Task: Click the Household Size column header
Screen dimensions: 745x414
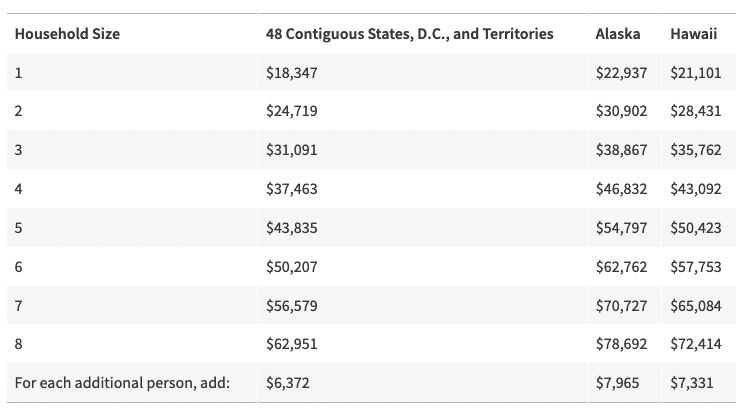Action: pyautogui.click(x=67, y=34)
